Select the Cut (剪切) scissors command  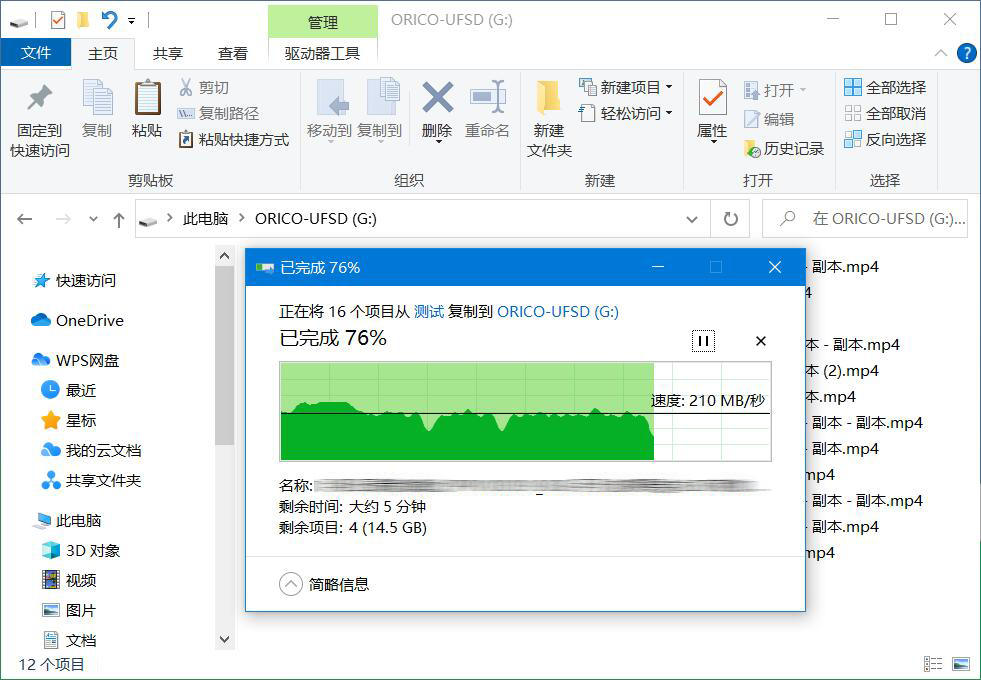click(204, 88)
